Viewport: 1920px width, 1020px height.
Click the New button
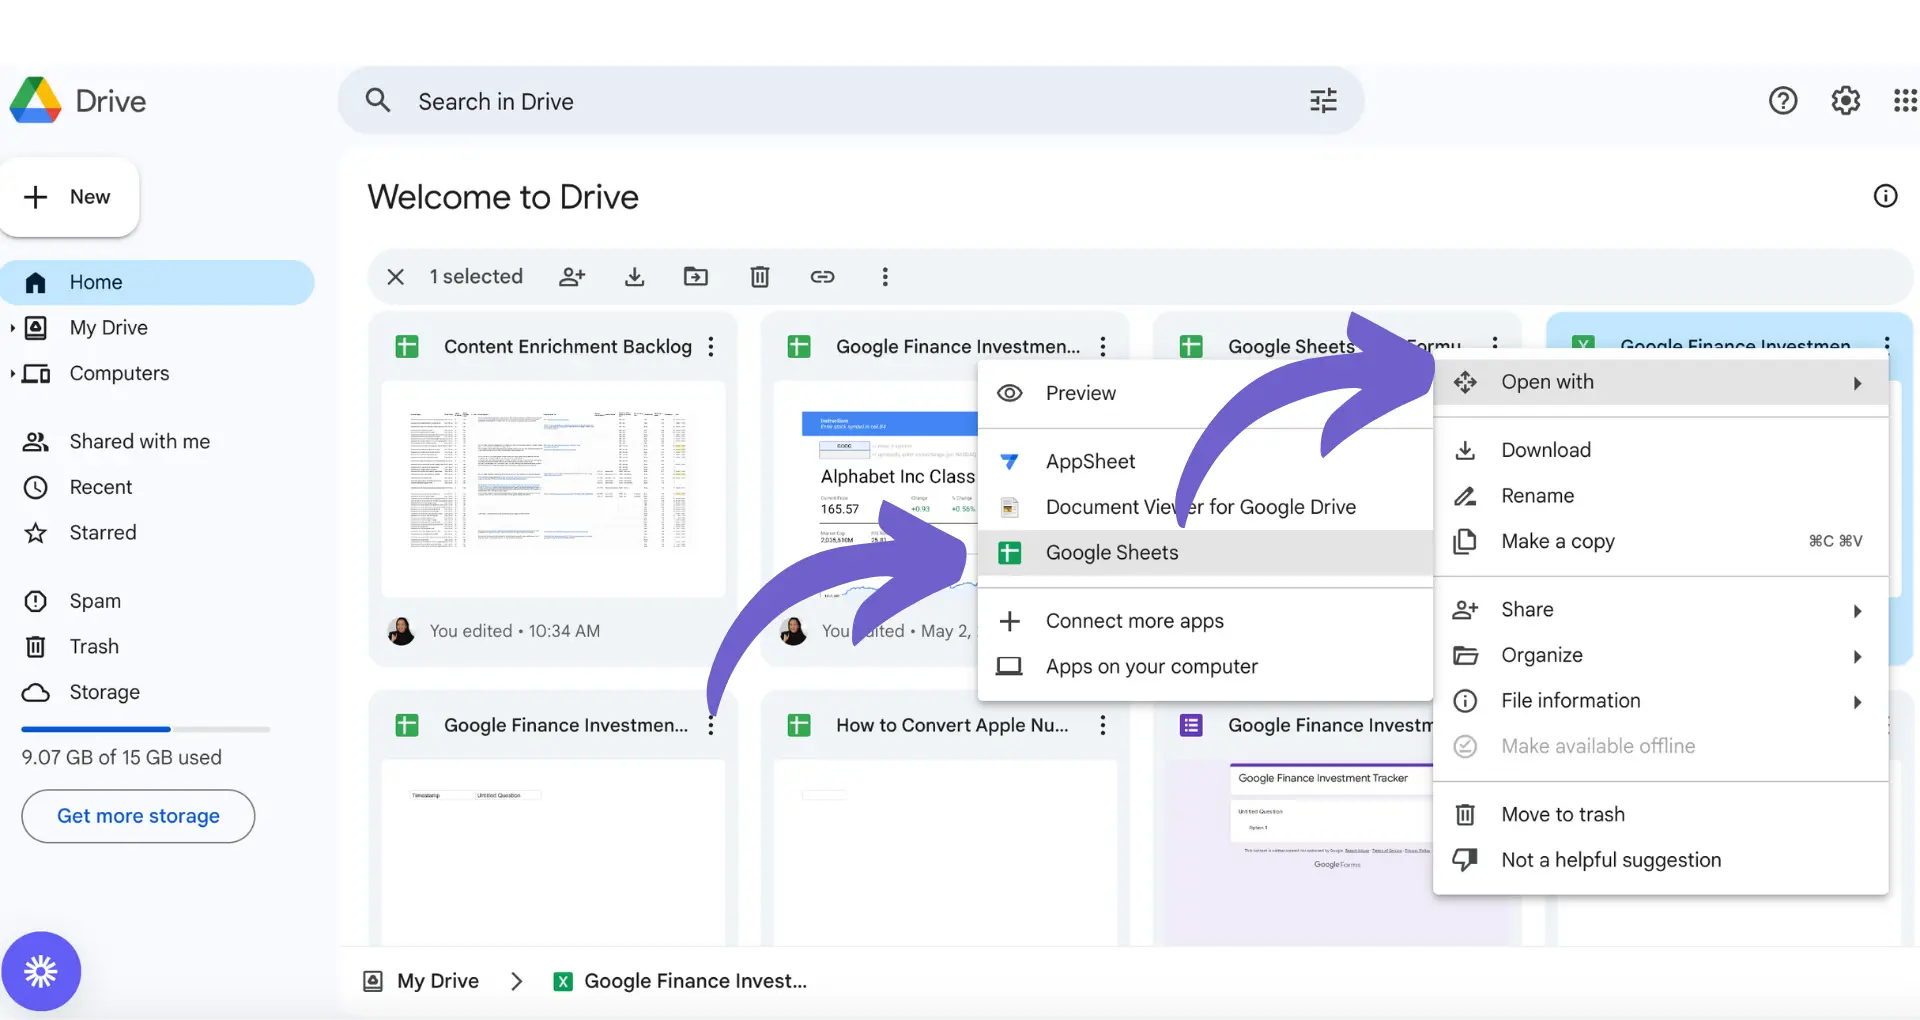[69, 197]
